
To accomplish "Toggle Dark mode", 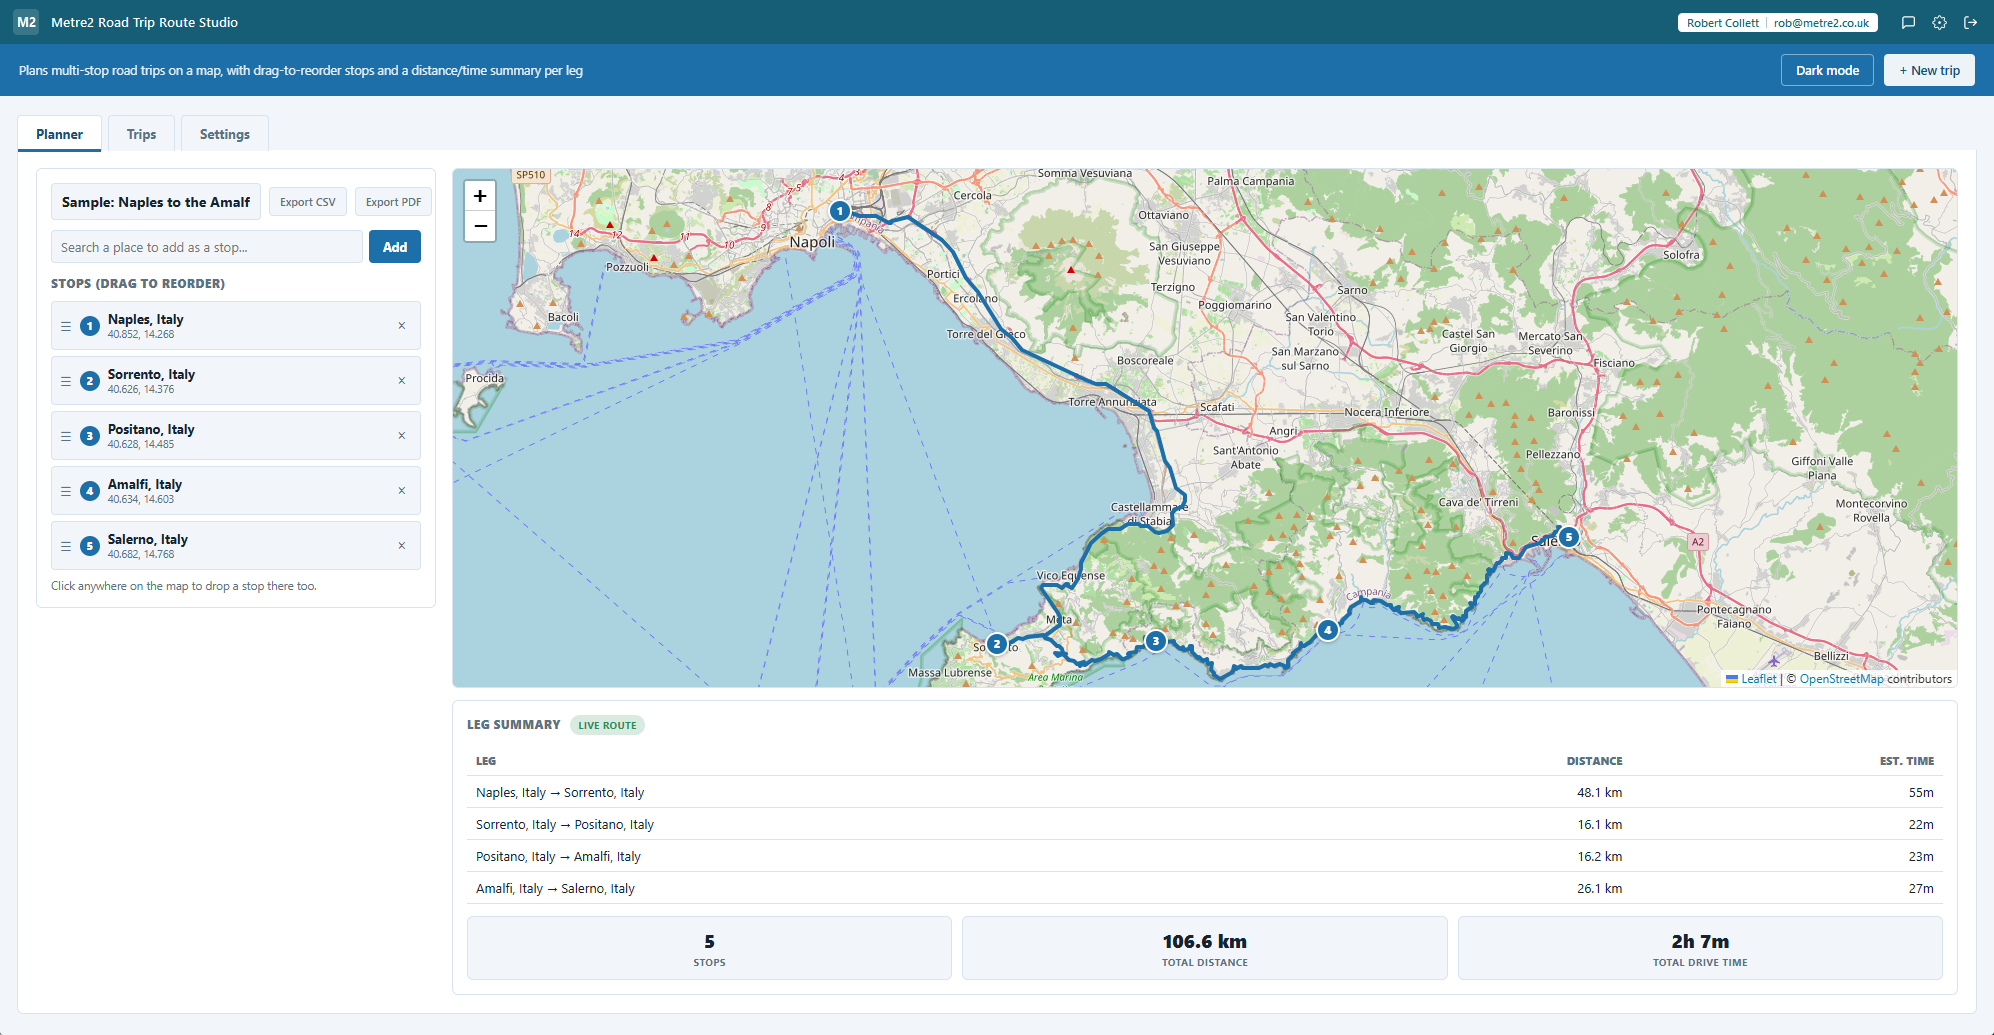I will [x=1827, y=70].
